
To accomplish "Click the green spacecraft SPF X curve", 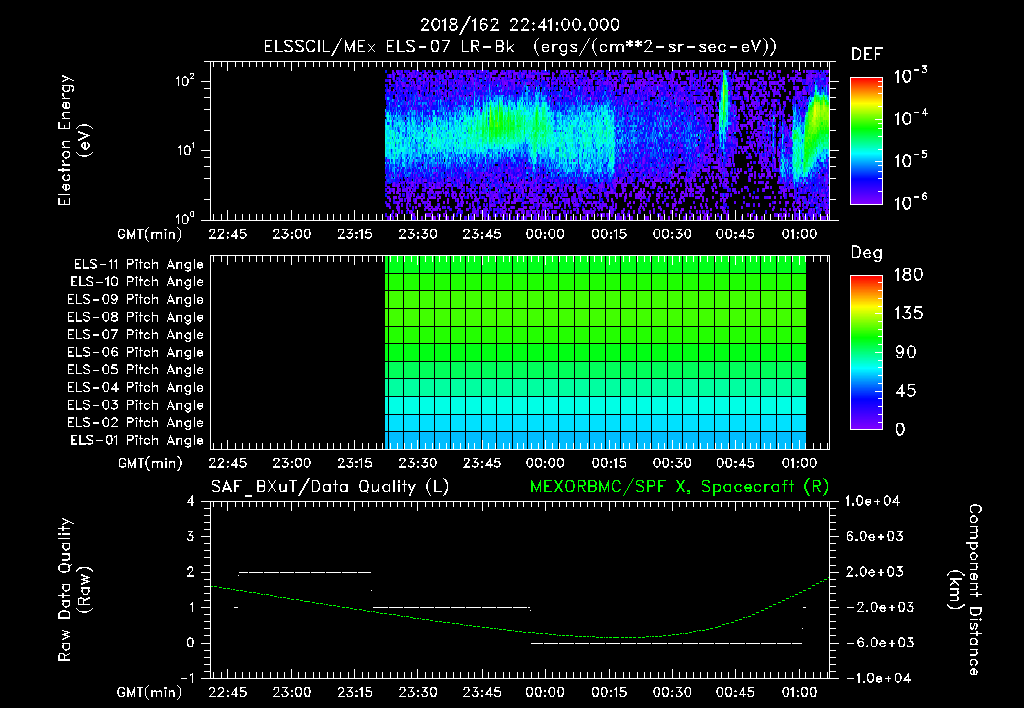I will [520, 608].
